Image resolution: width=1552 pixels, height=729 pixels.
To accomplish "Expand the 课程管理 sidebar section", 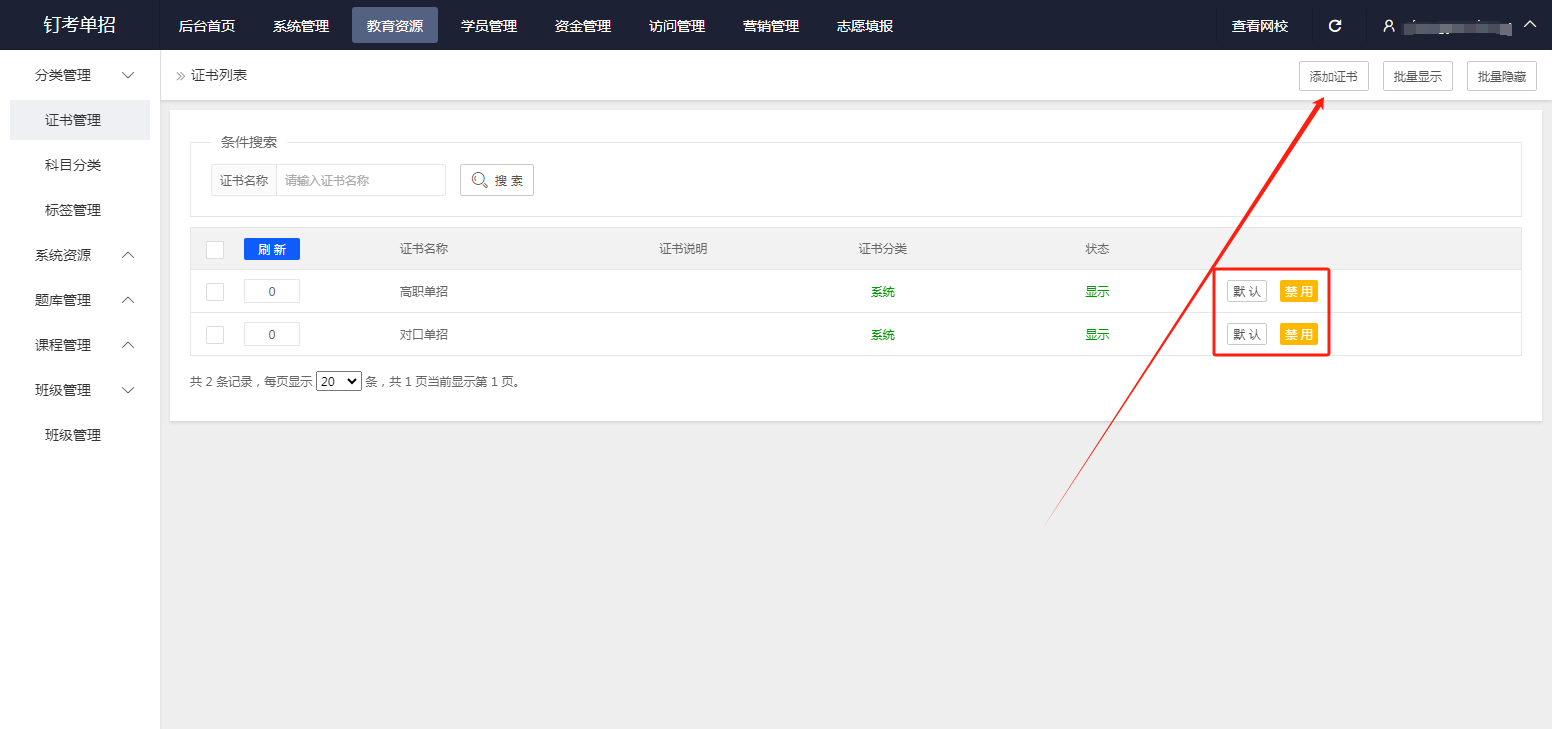I will tap(128, 345).
